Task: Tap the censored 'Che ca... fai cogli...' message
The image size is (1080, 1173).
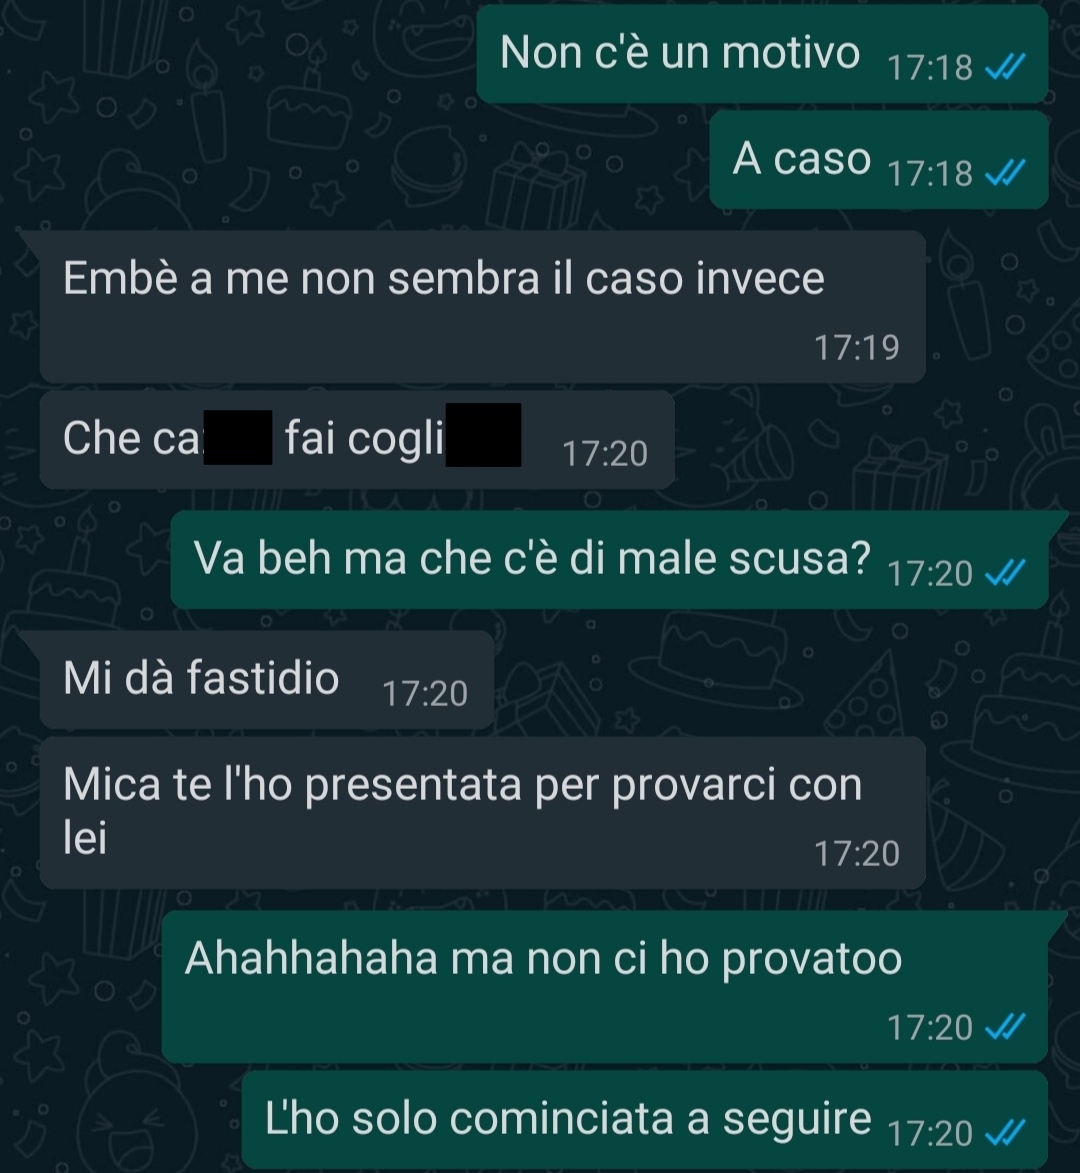Action: [x=357, y=440]
